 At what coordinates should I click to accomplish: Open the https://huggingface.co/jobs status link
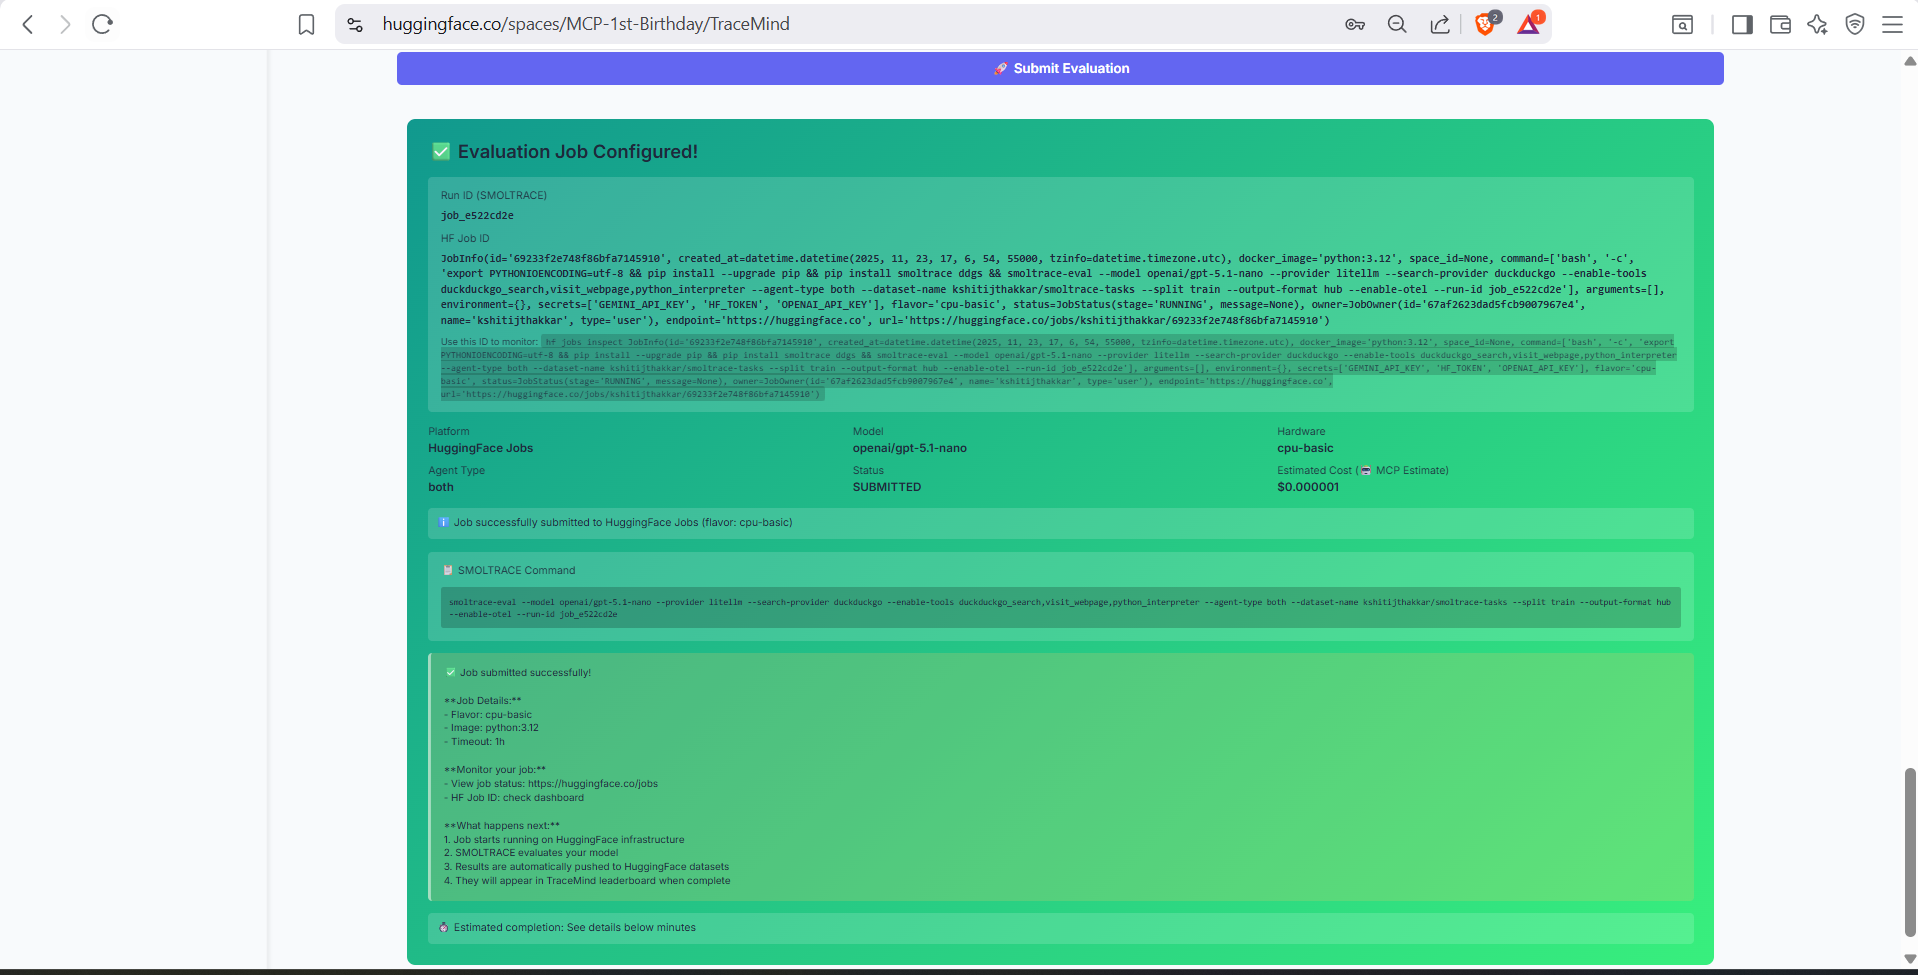(593, 784)
